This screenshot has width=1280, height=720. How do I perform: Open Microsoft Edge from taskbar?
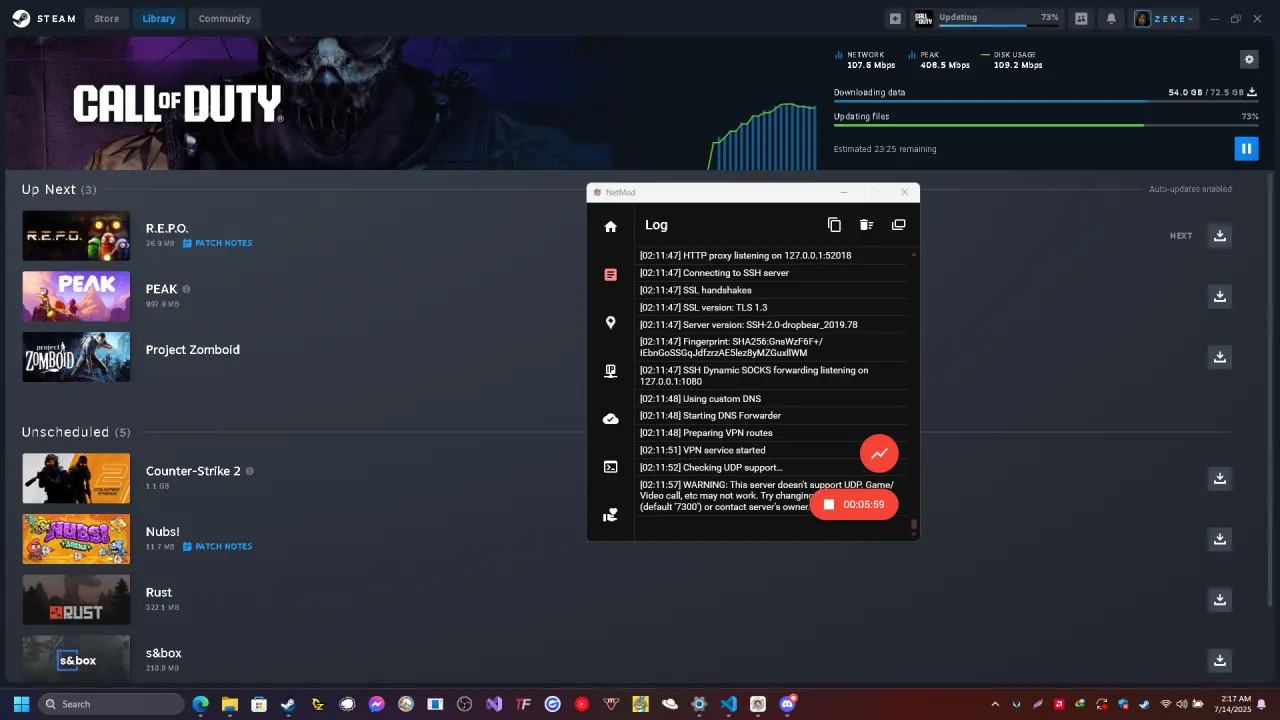(200, 704)
